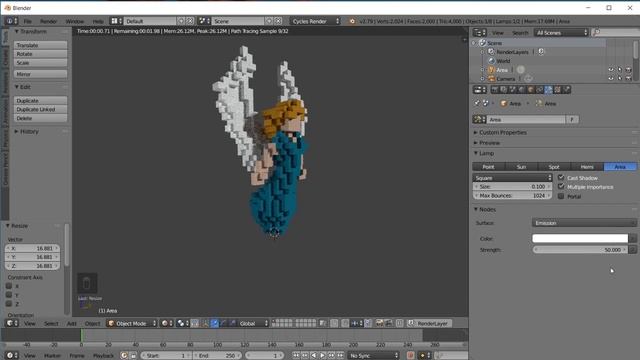Open the File menu
Image resolution: width=640 pixels, height=360 pixels.
pyautogui.click(x=27, y=21)
